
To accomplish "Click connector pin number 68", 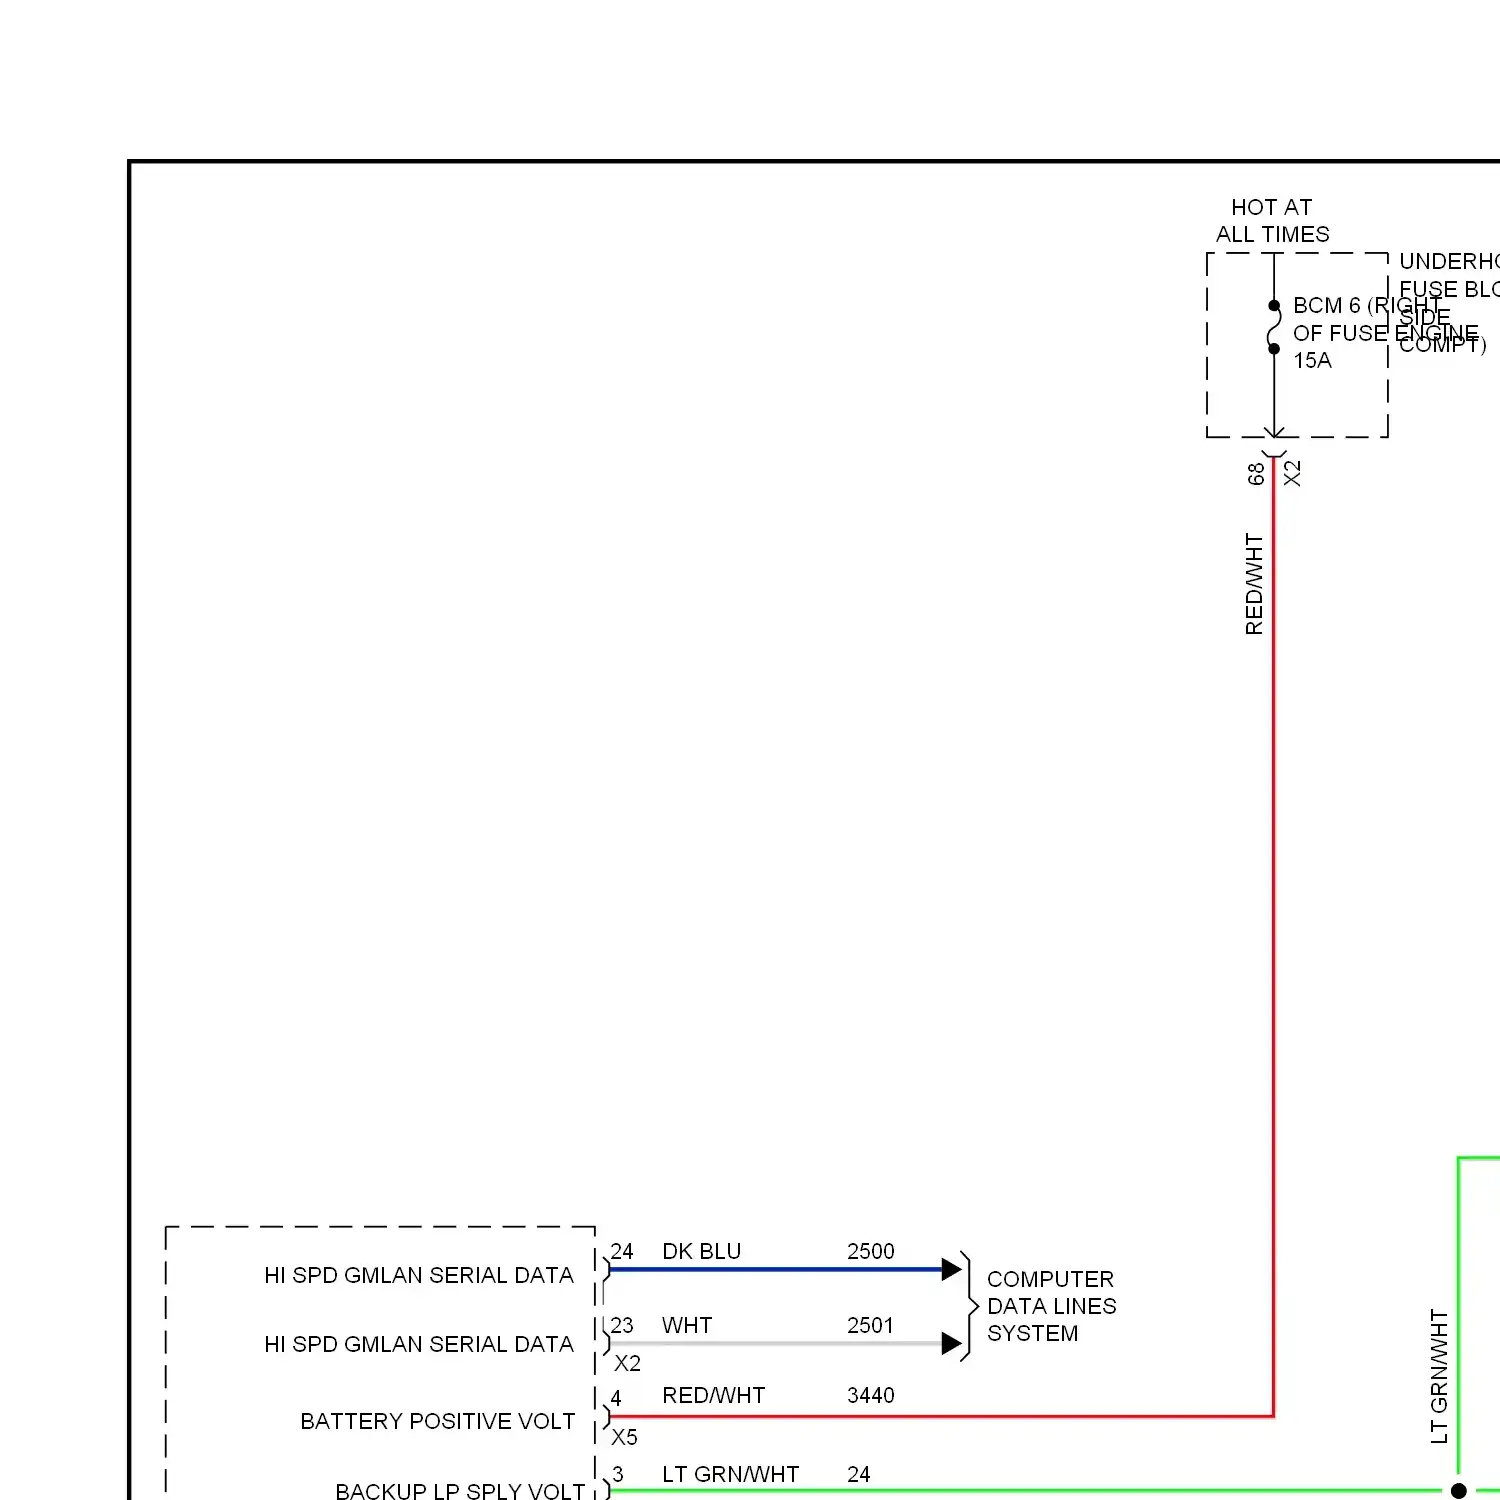I will (x=1256, y=474).
